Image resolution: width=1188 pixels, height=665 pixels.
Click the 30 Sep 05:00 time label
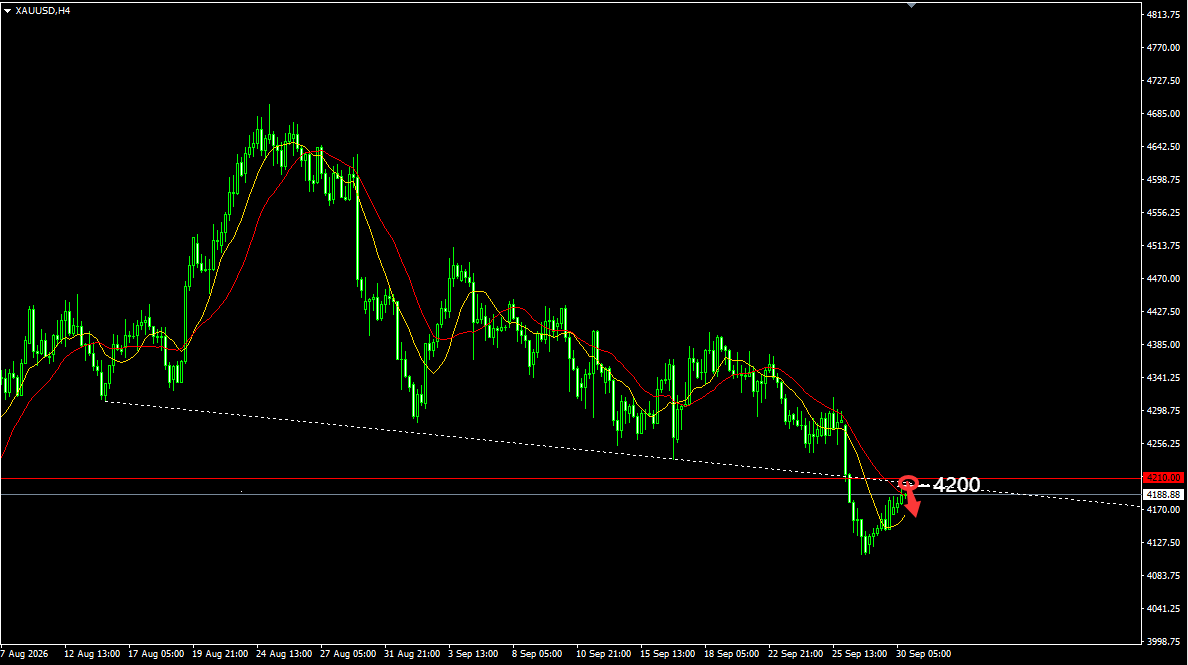924,654
